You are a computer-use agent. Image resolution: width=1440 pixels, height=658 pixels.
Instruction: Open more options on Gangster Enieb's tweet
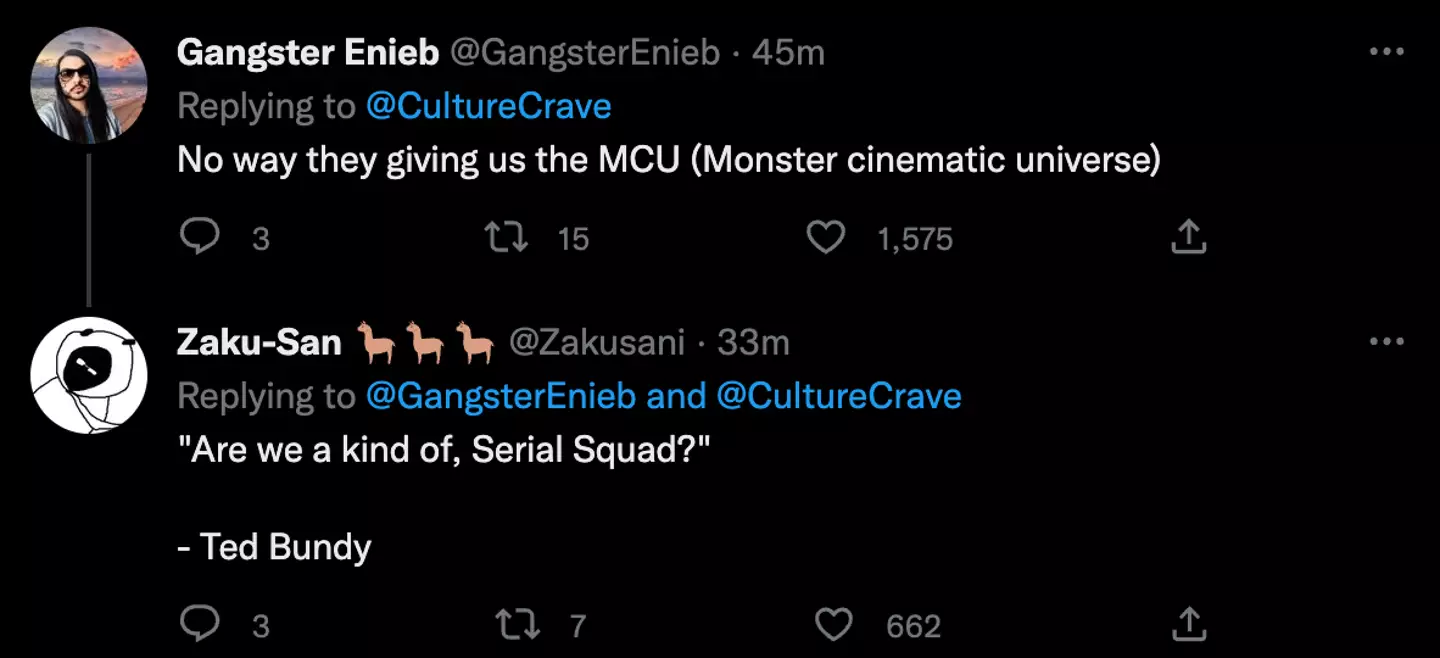pyautogui.click(x=1386, y=53)
